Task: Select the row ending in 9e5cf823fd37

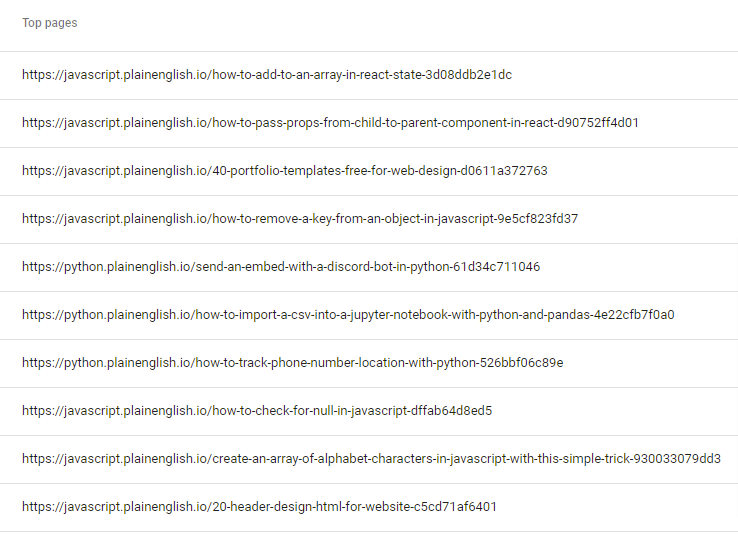Action: tap(369, 219)
